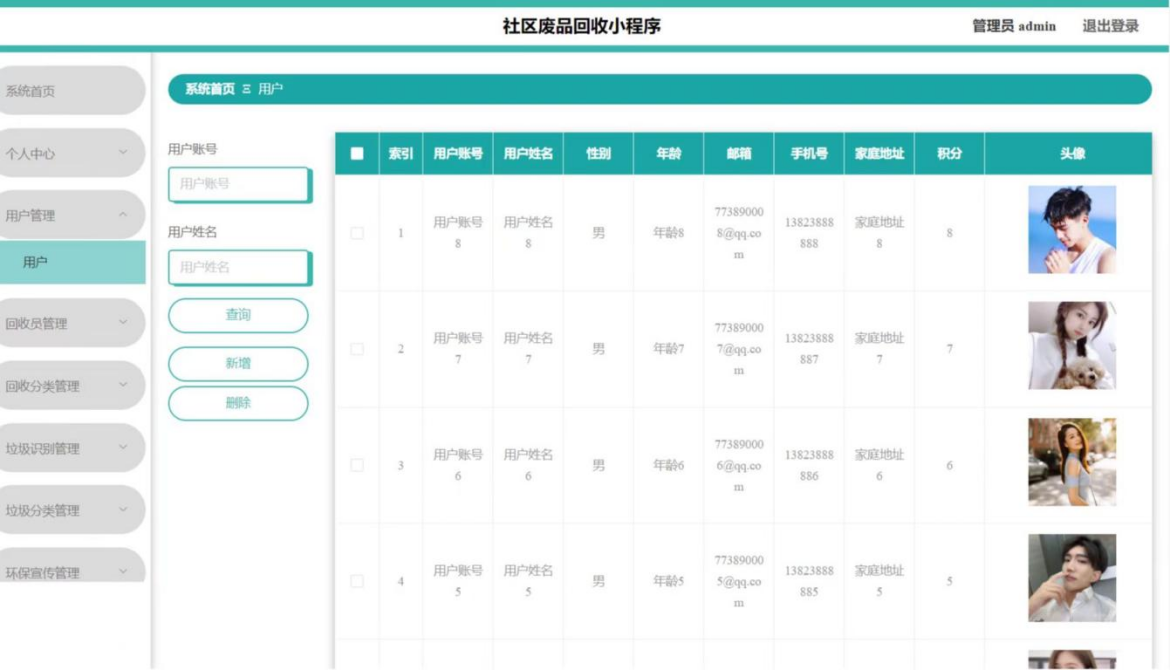Open 用户管理 sidebar menu

click(x=72, y=215)
